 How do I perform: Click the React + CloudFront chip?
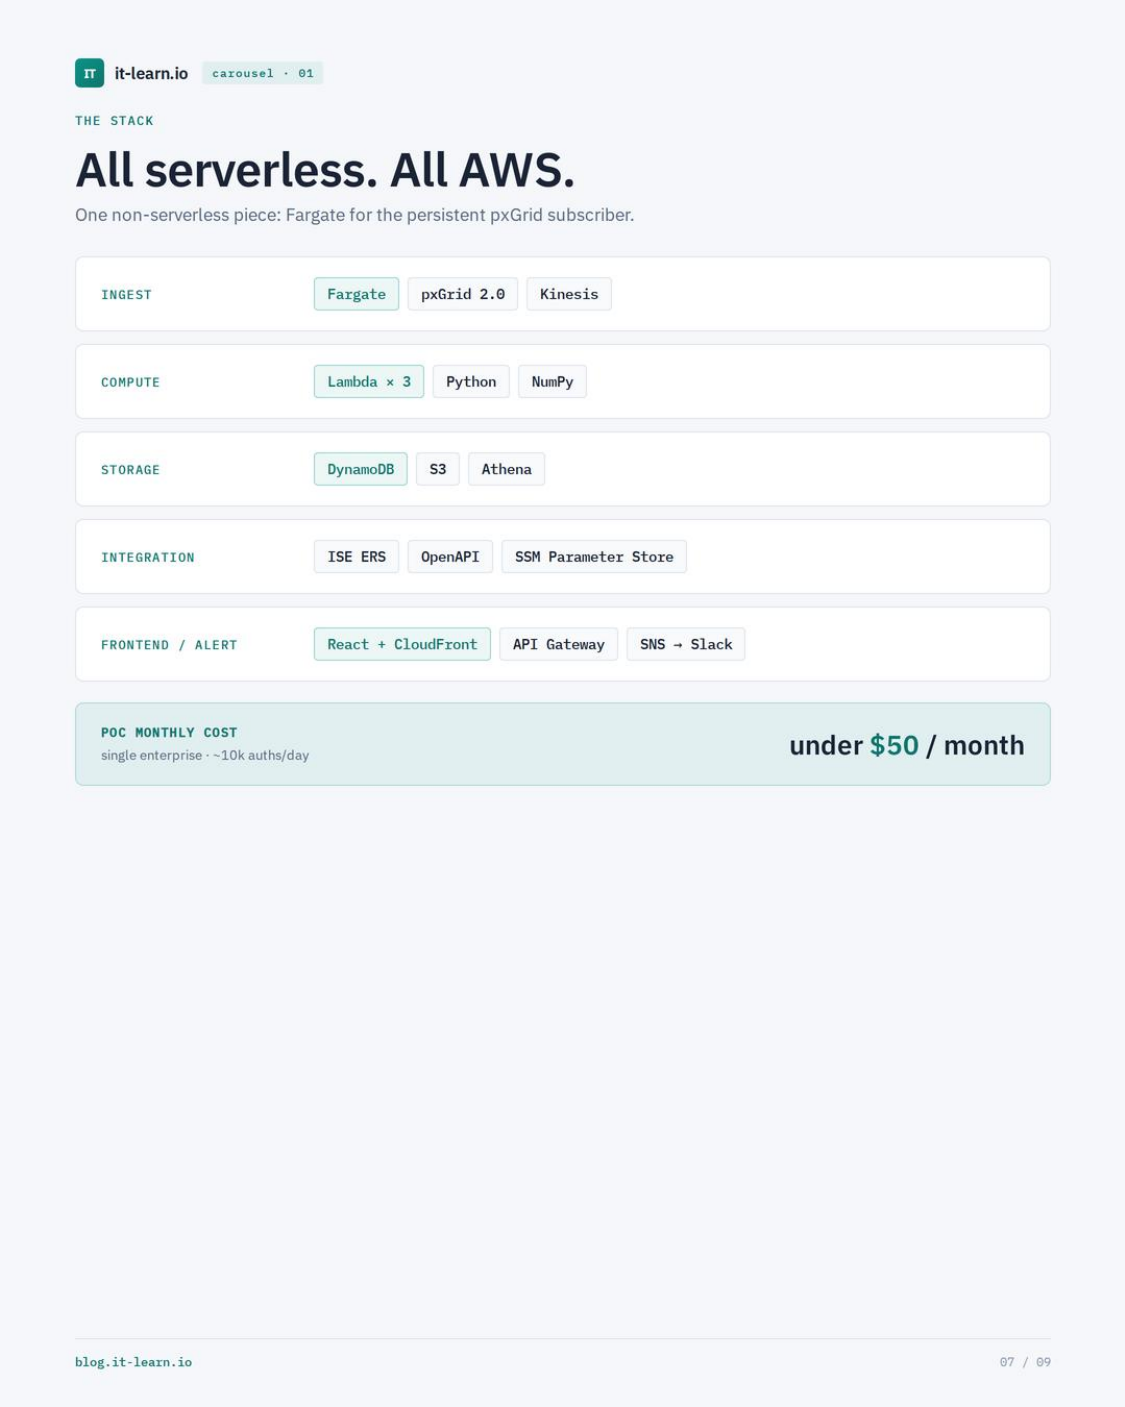pyautogui.click(x=402, y=644)
